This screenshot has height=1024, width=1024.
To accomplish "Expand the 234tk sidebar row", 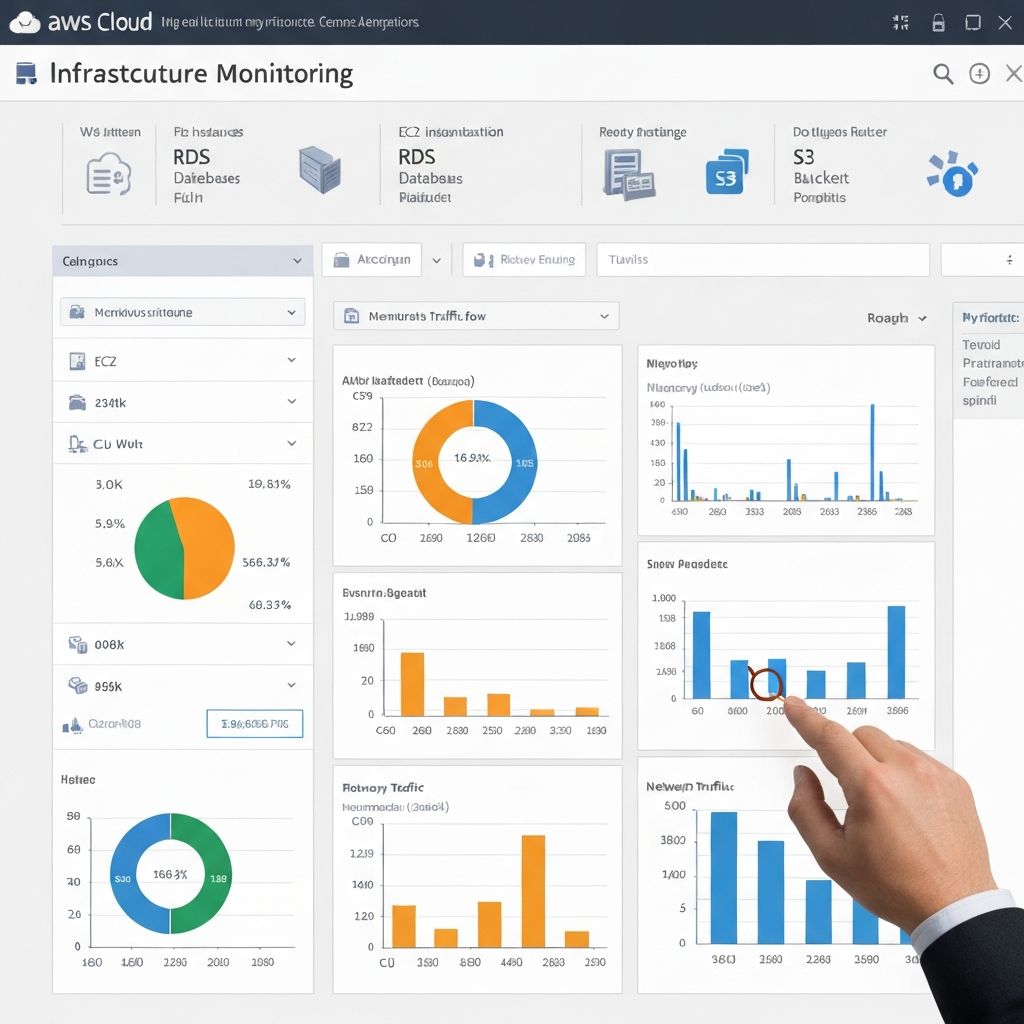I will pyautogui.click(x=291, y=402).
